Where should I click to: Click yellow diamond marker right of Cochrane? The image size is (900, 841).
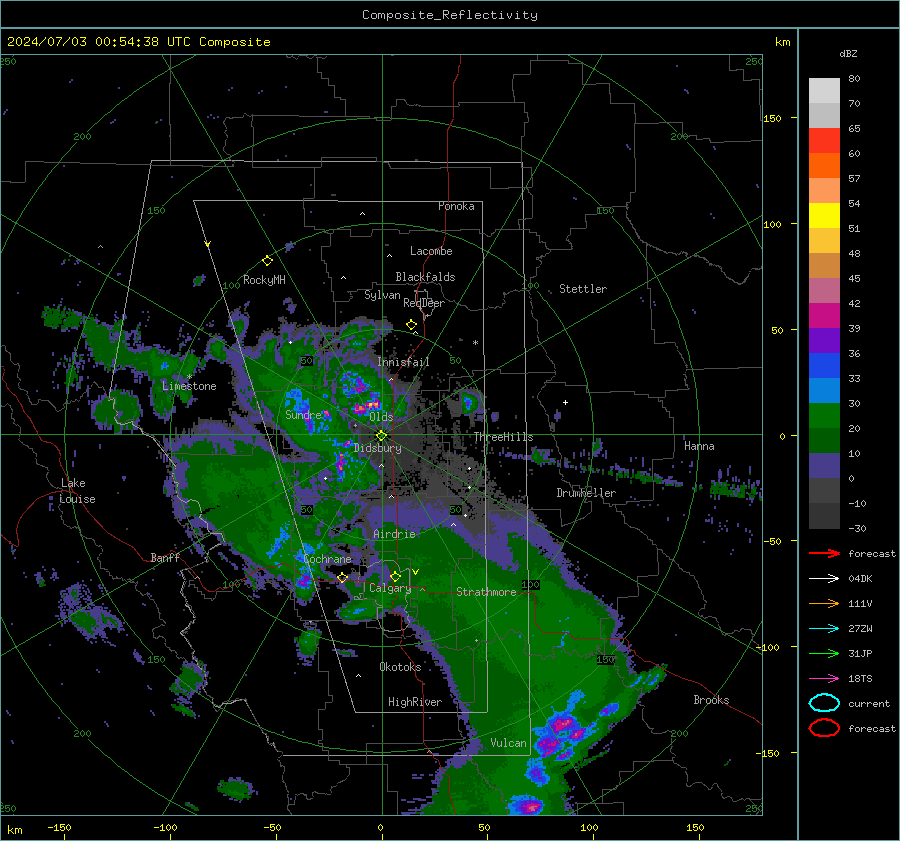click(x=342, y=577)
